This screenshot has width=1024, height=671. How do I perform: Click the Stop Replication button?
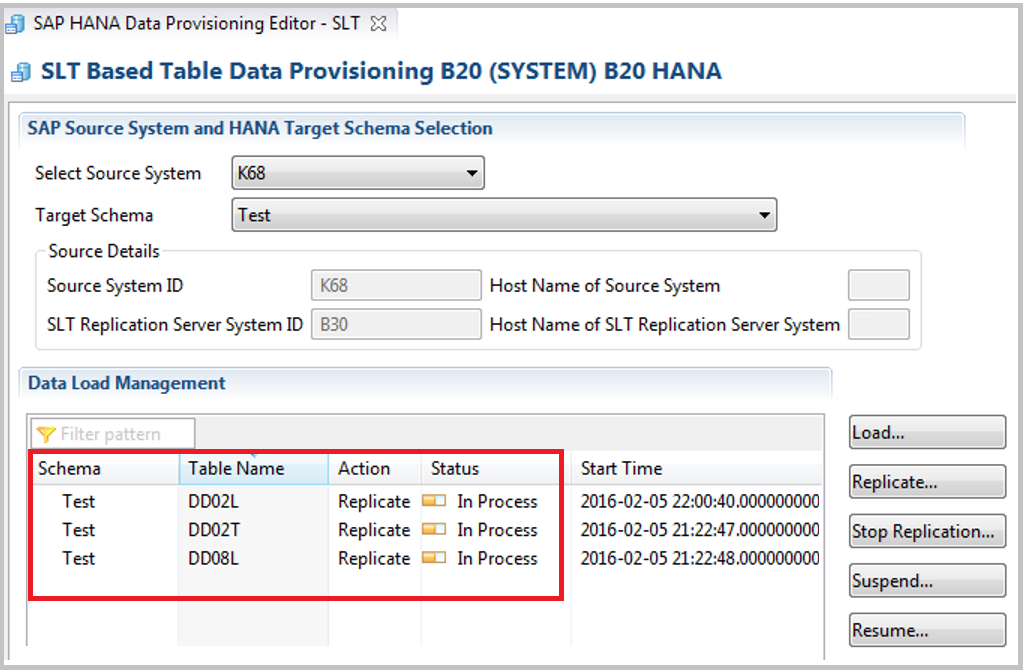pos(926,531)
